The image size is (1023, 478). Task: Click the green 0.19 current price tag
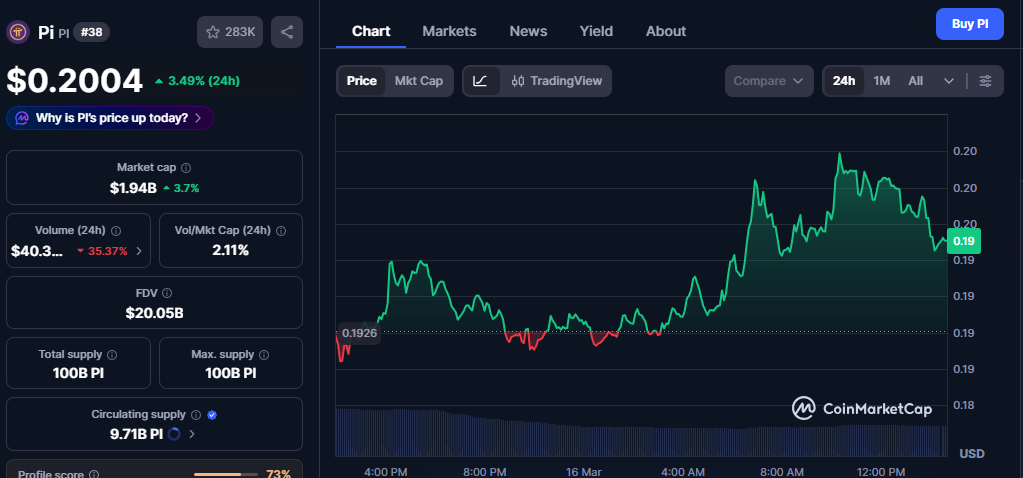(x=963, y=241)
